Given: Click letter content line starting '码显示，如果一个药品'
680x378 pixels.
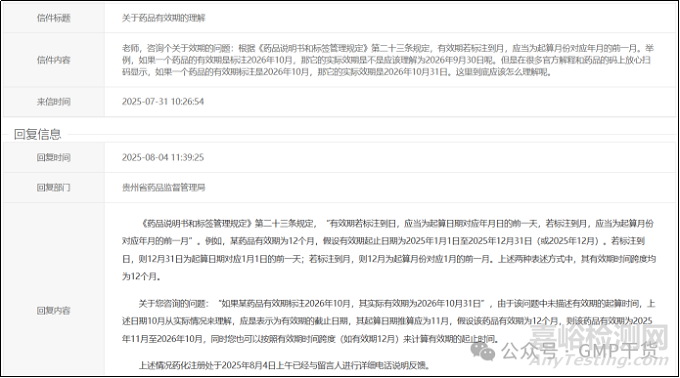Looking at the screenshot, I should point(337,72).
